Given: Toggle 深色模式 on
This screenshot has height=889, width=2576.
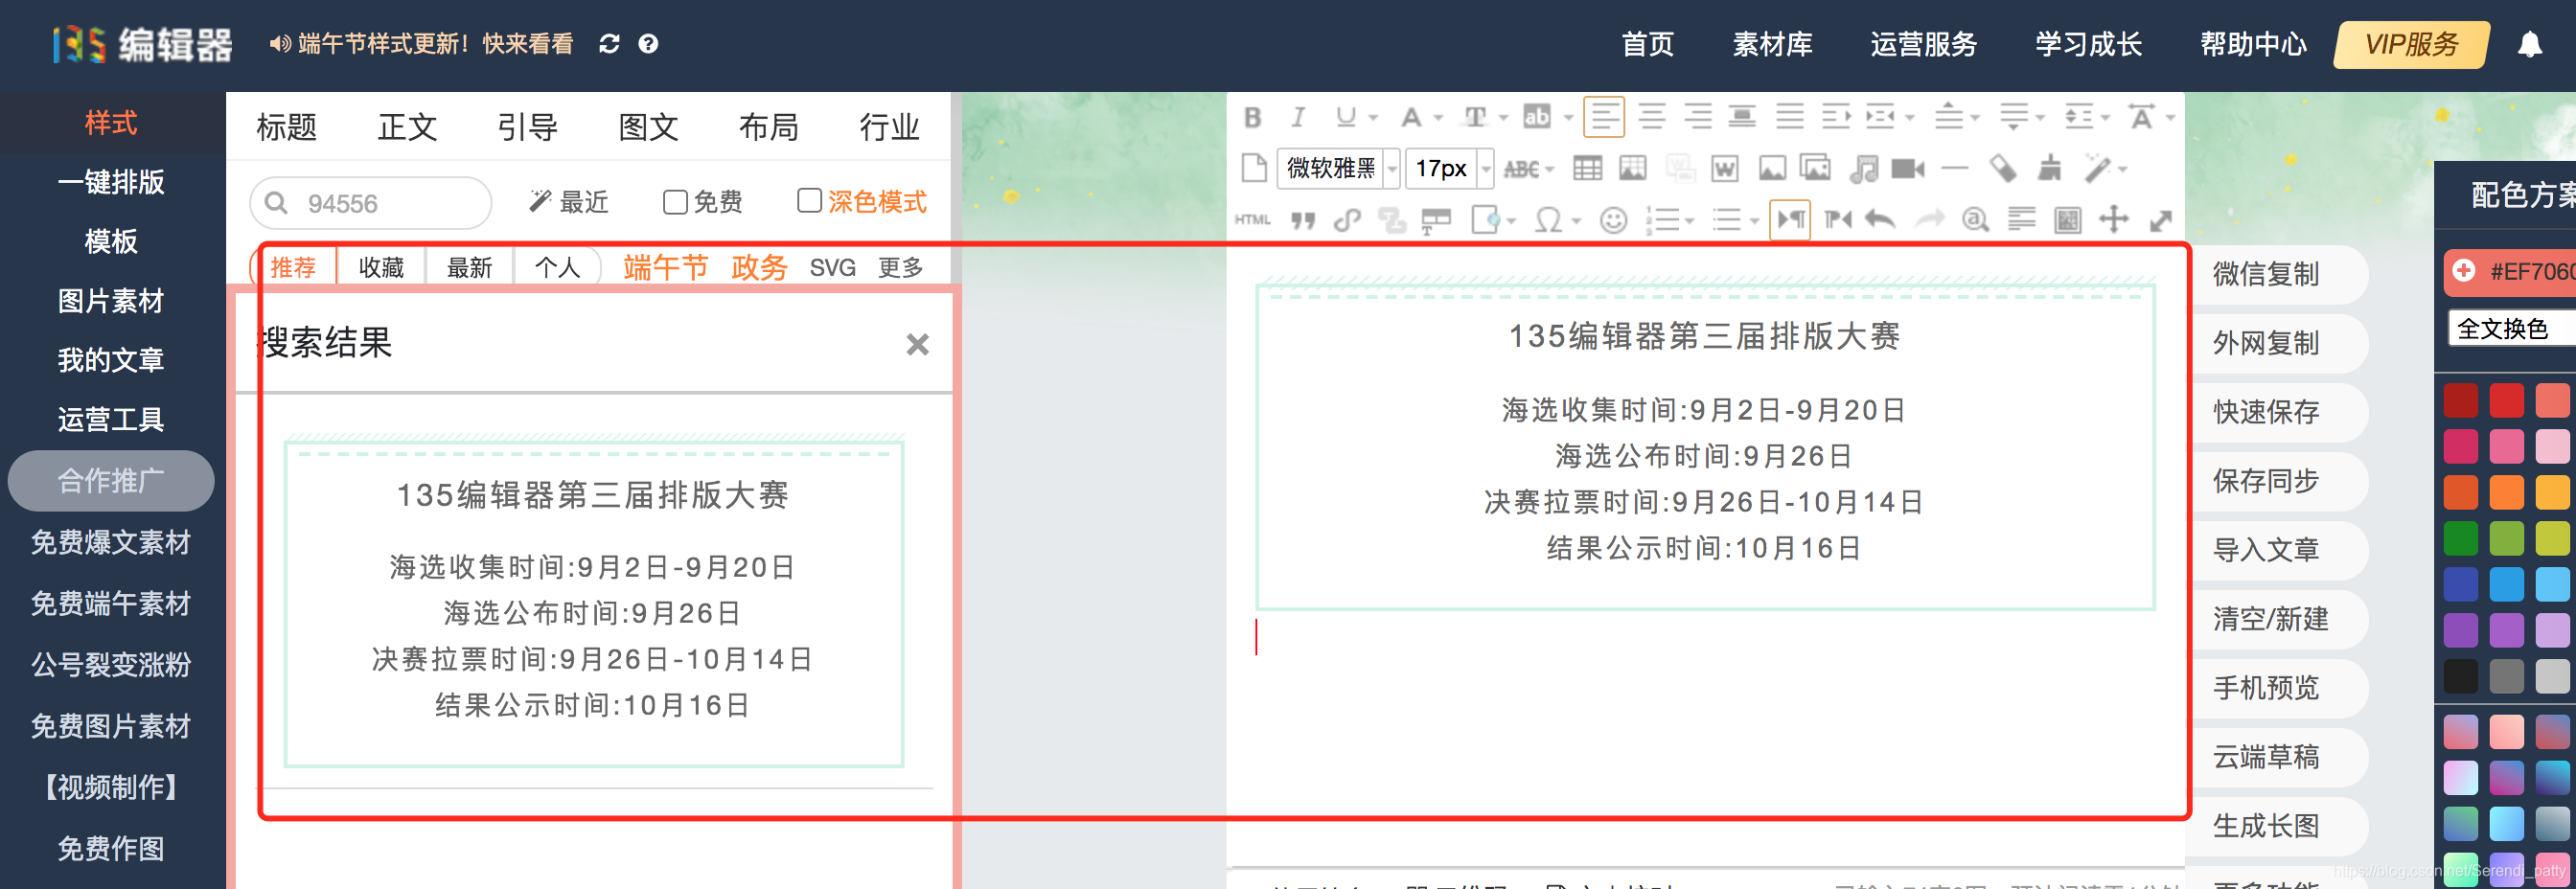Looking at the screenshot, I should point(808,201).
